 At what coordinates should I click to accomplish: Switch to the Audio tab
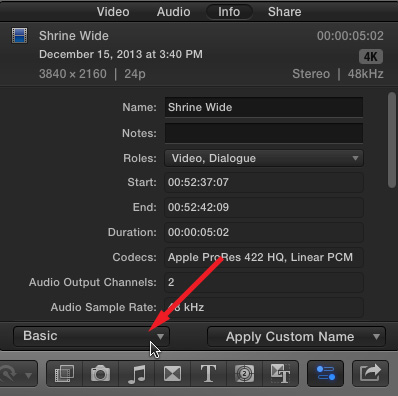(x=173, y=12)
